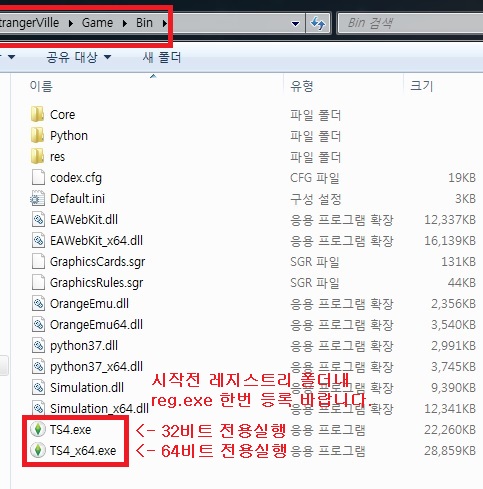Click the Python folder icon
The image size is (483, 489).
pos(37,135)
